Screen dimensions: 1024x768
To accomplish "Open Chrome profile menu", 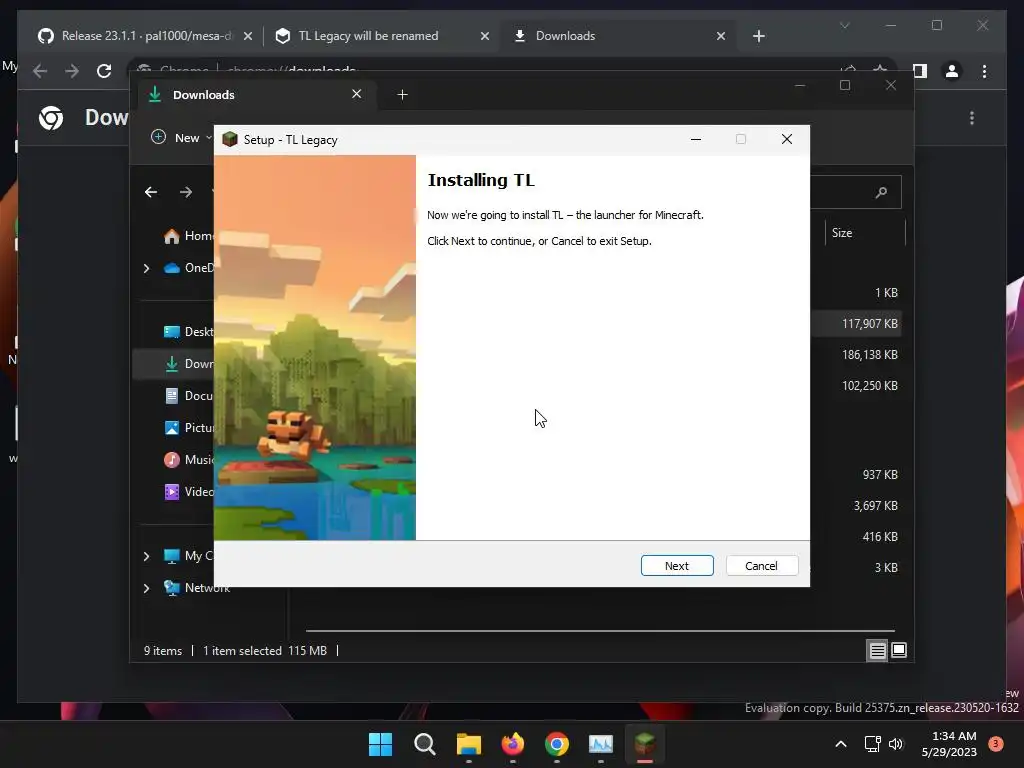I will (x=952, y=71).
